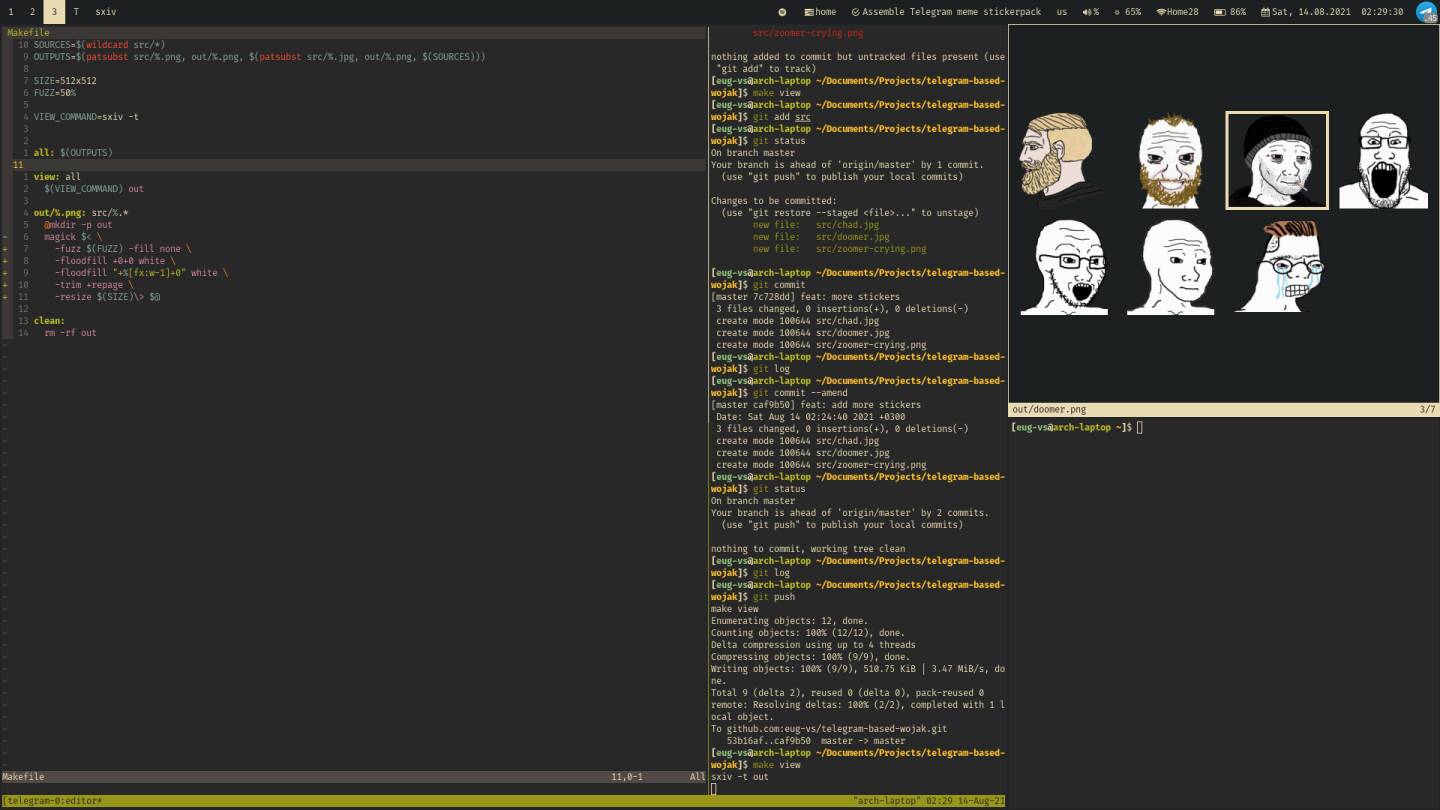Click the brightness dot icon before 65%
This screenshot has height=810, width=1440.
(1119, 12)
